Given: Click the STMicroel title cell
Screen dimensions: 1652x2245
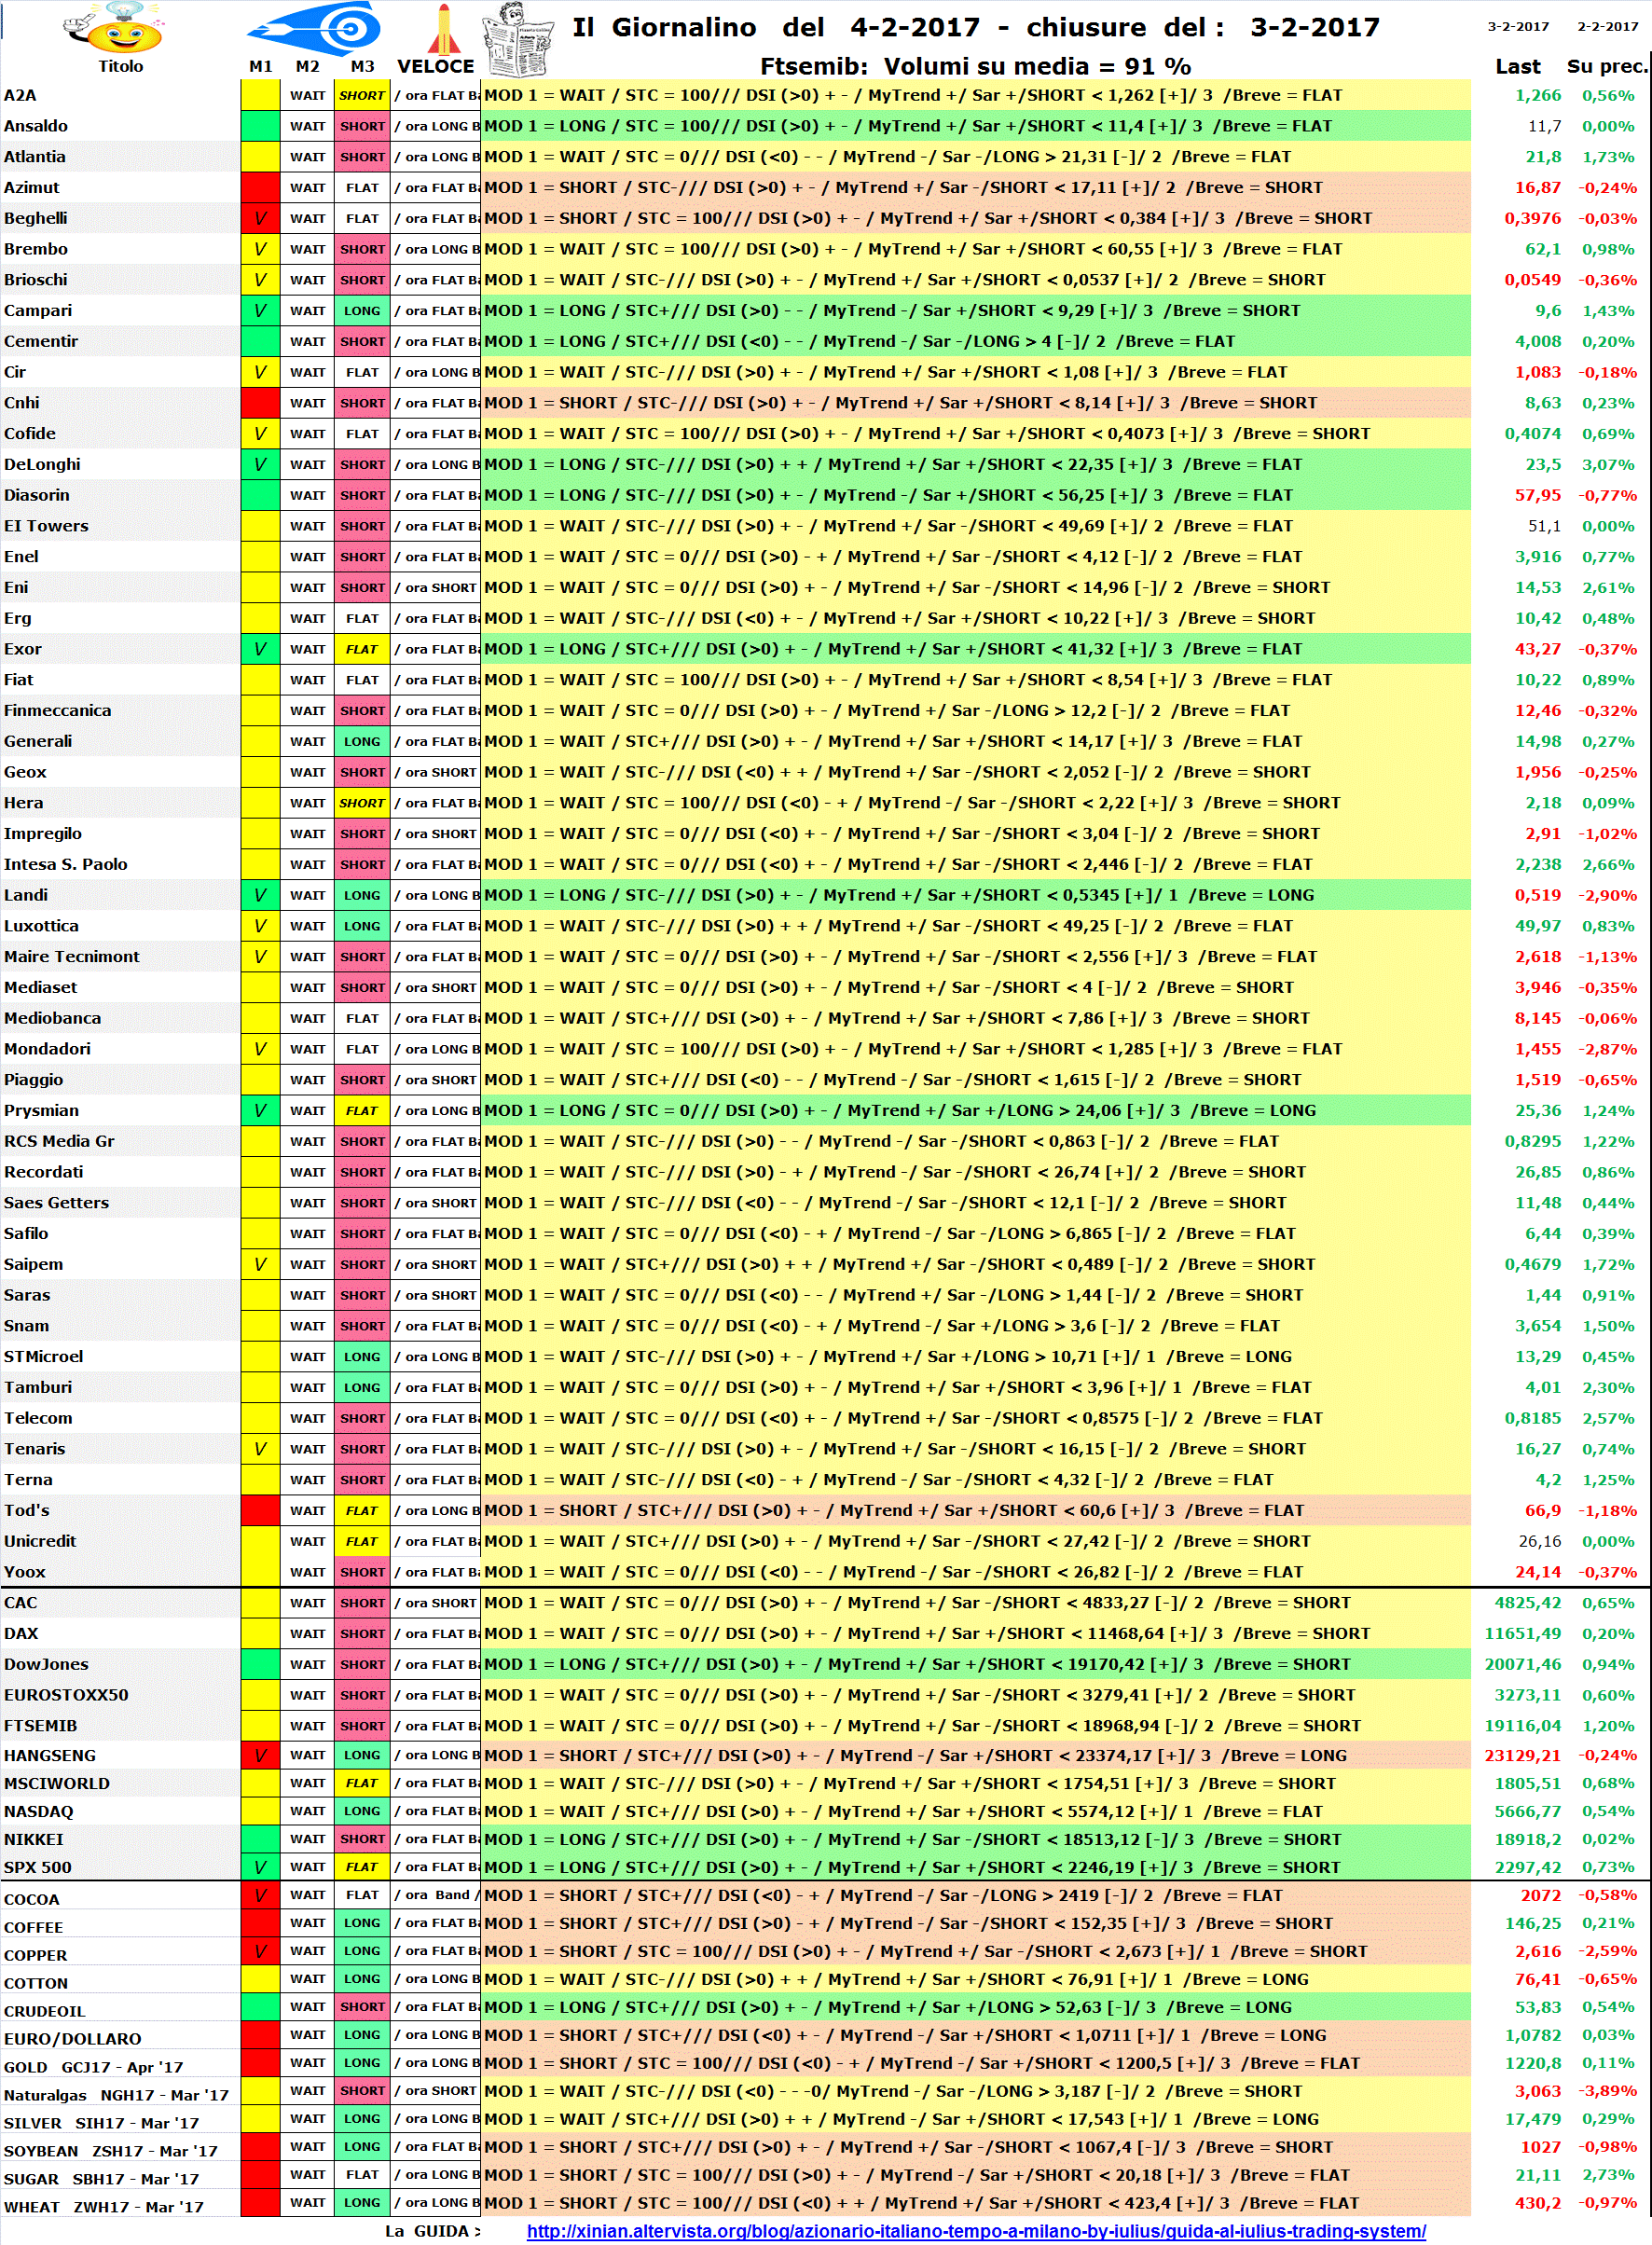Looking at the screenshot, I should pyautogui.click(x=120, y=1356).
